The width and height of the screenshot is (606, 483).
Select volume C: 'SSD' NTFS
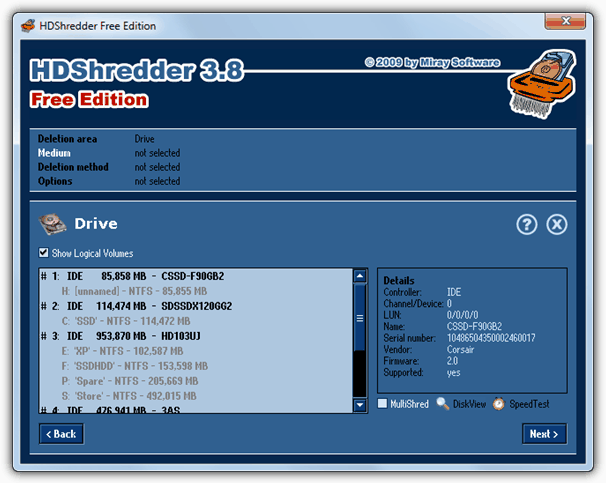pyautogui.click(x=196, y=321)
